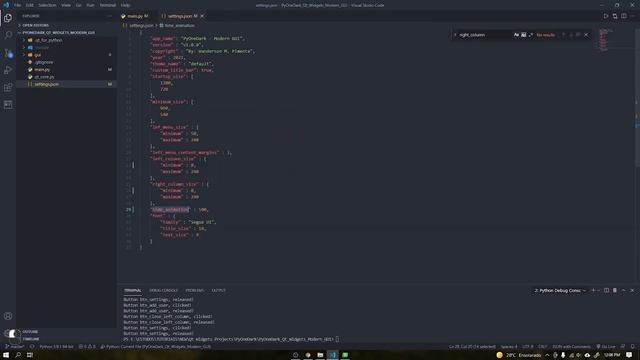The height and width of the screenshot is (360, 640).
Task: Click Python Current File debug config
Action: pos(156,347)
